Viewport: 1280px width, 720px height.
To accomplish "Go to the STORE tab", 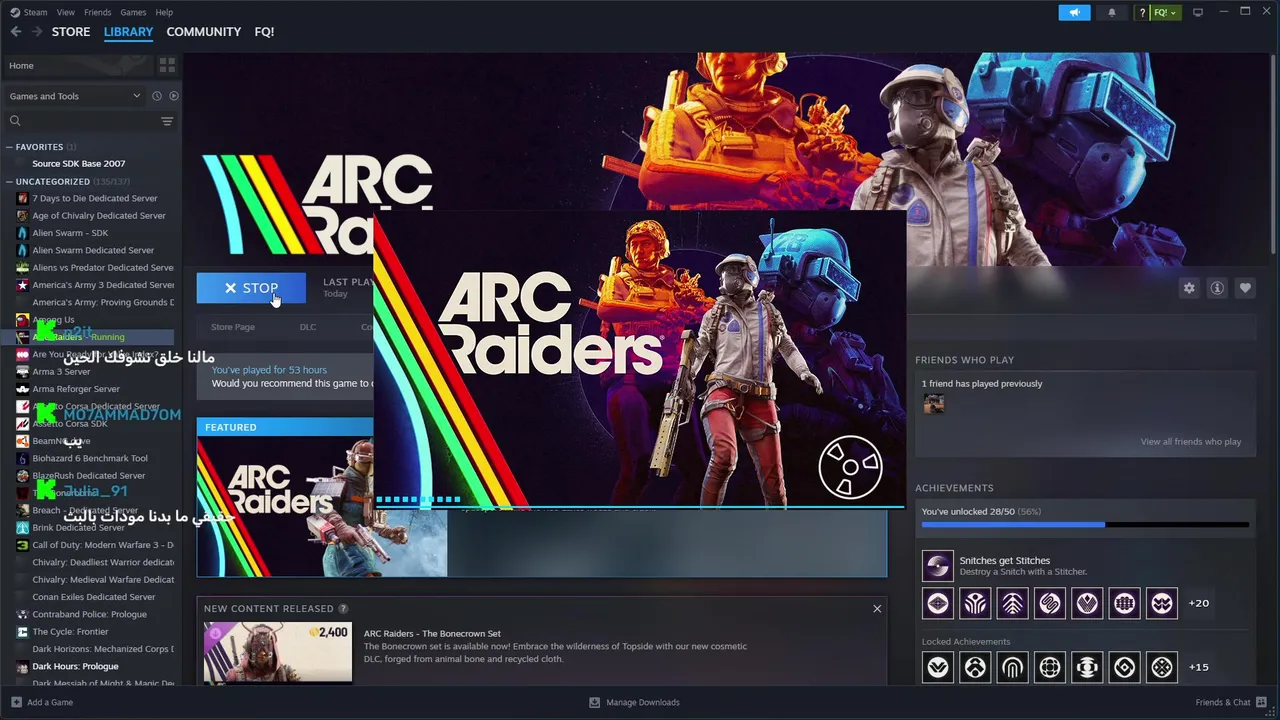I will click(71, 32).
